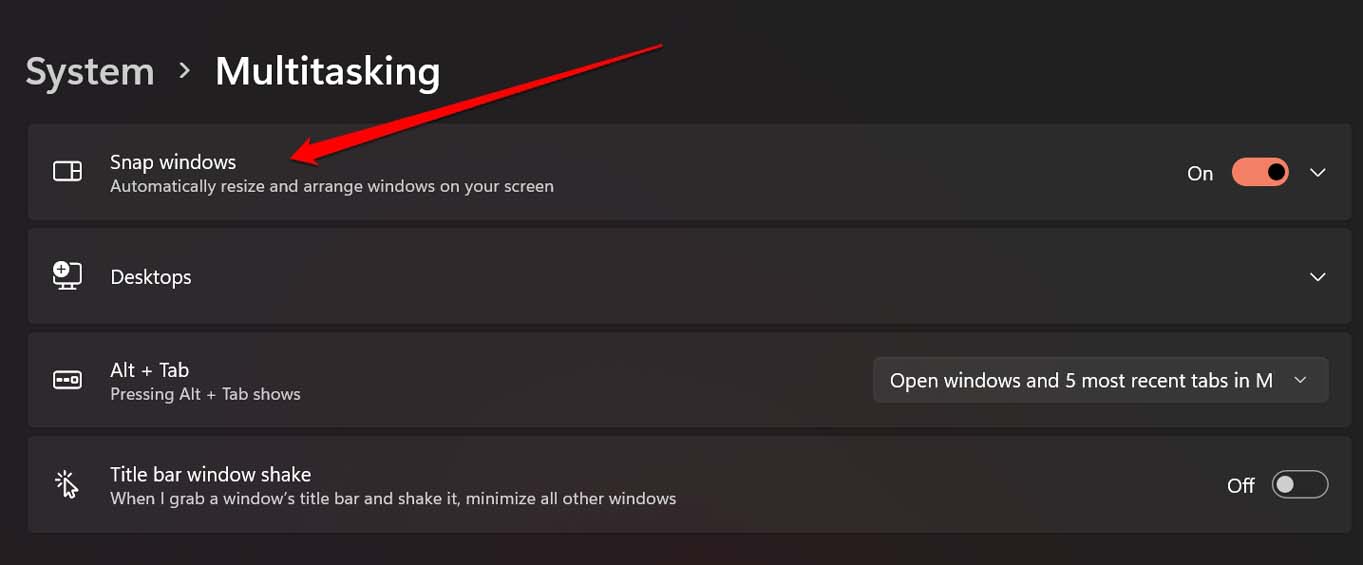Open the Alt + Tab shows dropdown
This screenshot has width=1363, height=565.
pos(1101,380)
